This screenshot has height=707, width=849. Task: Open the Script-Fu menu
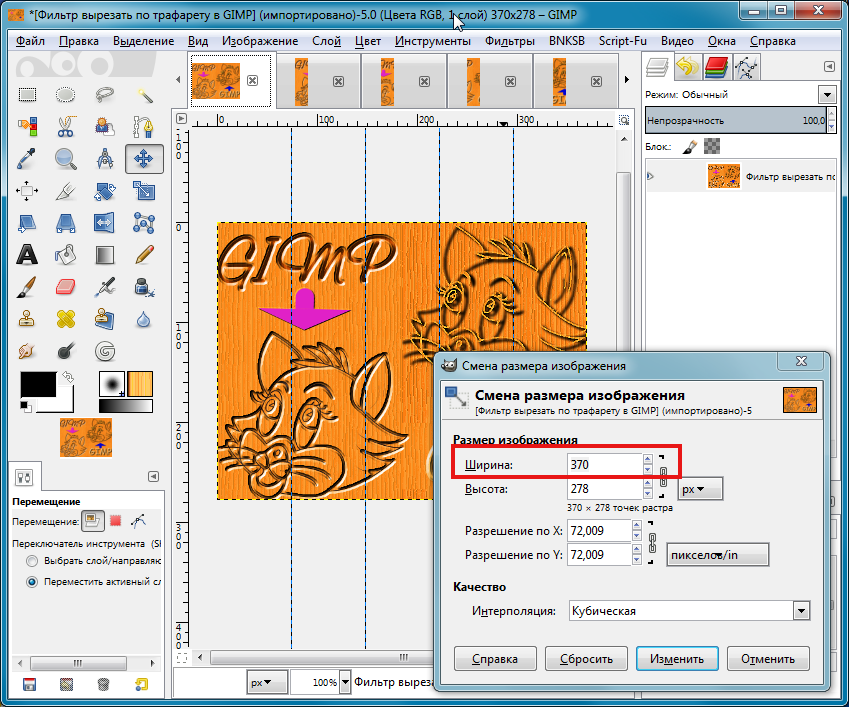pos(623,41)
